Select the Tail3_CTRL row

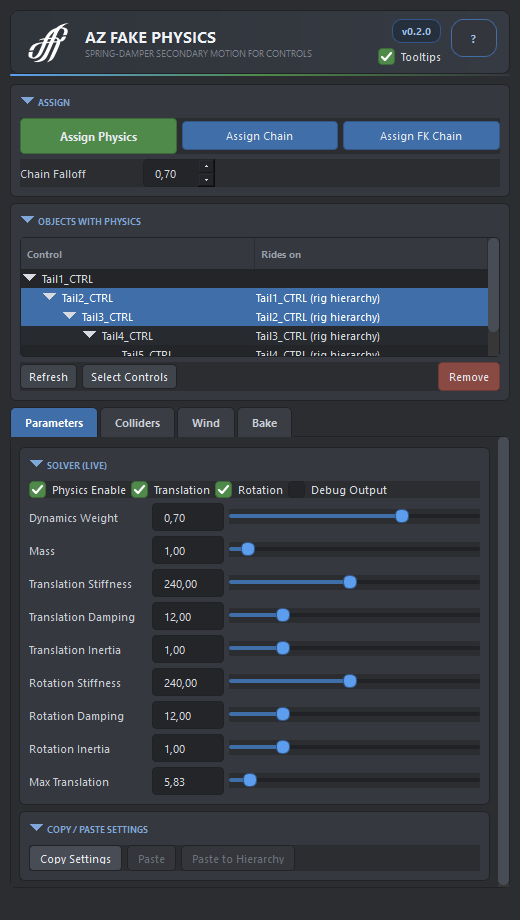(254, 317)
